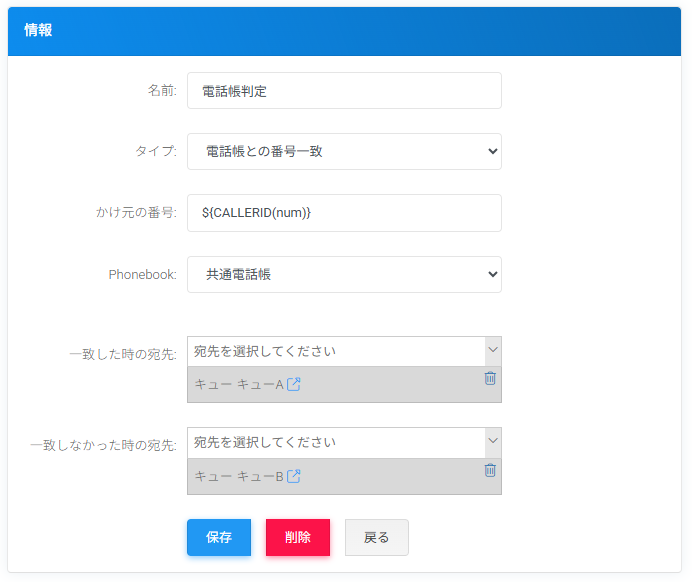Go back with the 戻る button

(x=376, y=537)
